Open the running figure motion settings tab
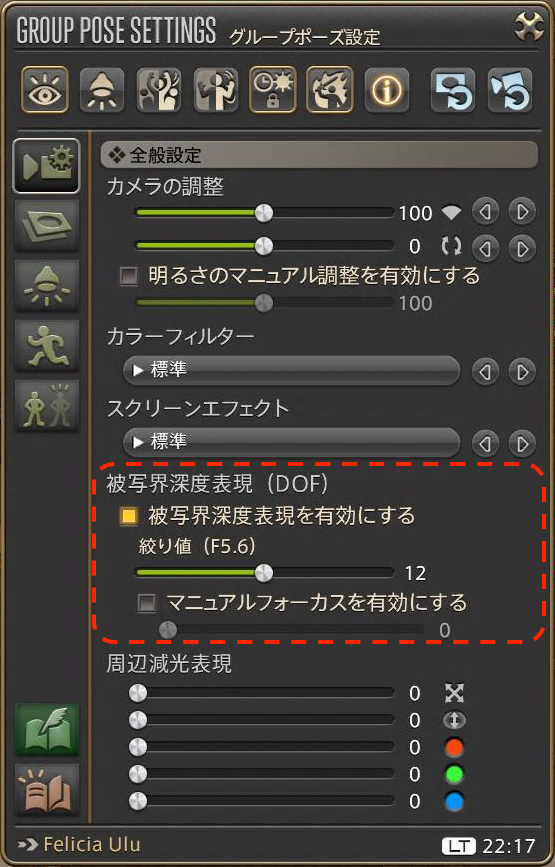The width and height of the screenshot is (555, 867). tap(47, 345)
